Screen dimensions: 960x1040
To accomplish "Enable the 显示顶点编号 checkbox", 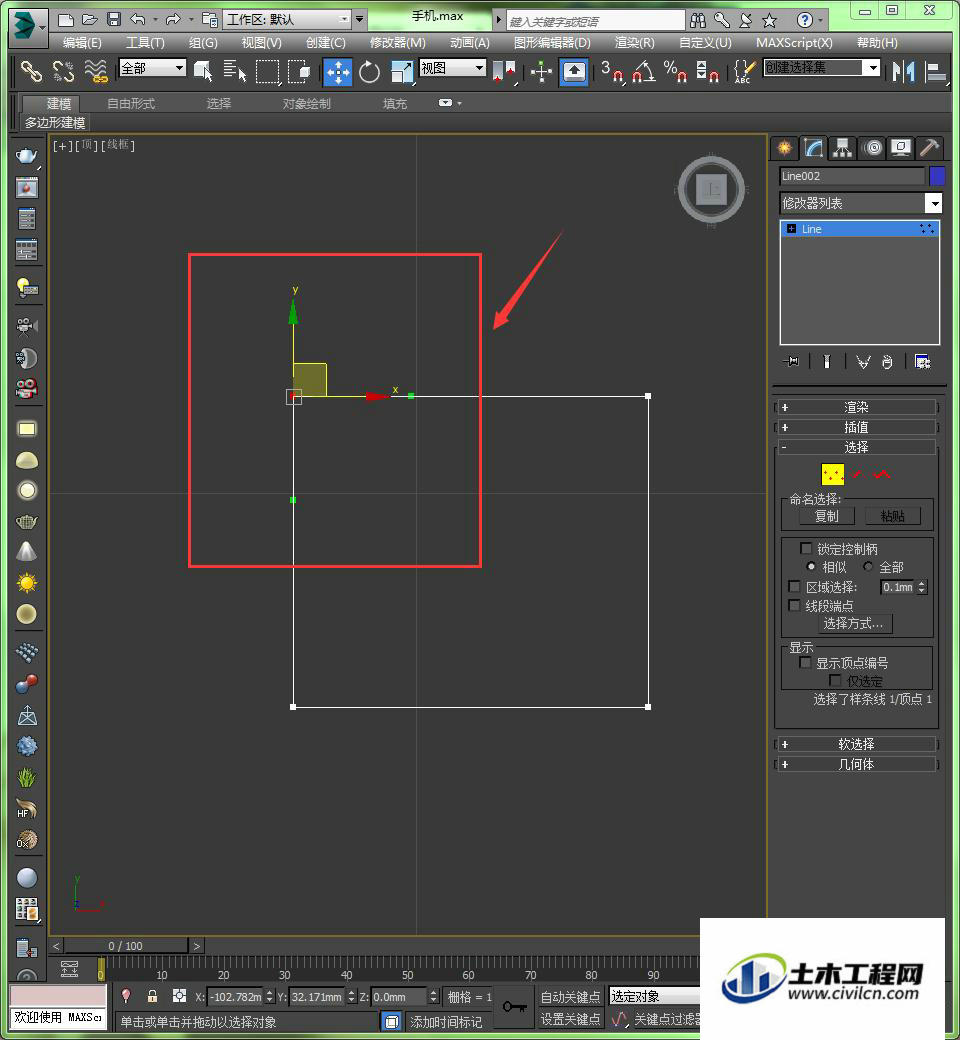I will tap(805, 663).
